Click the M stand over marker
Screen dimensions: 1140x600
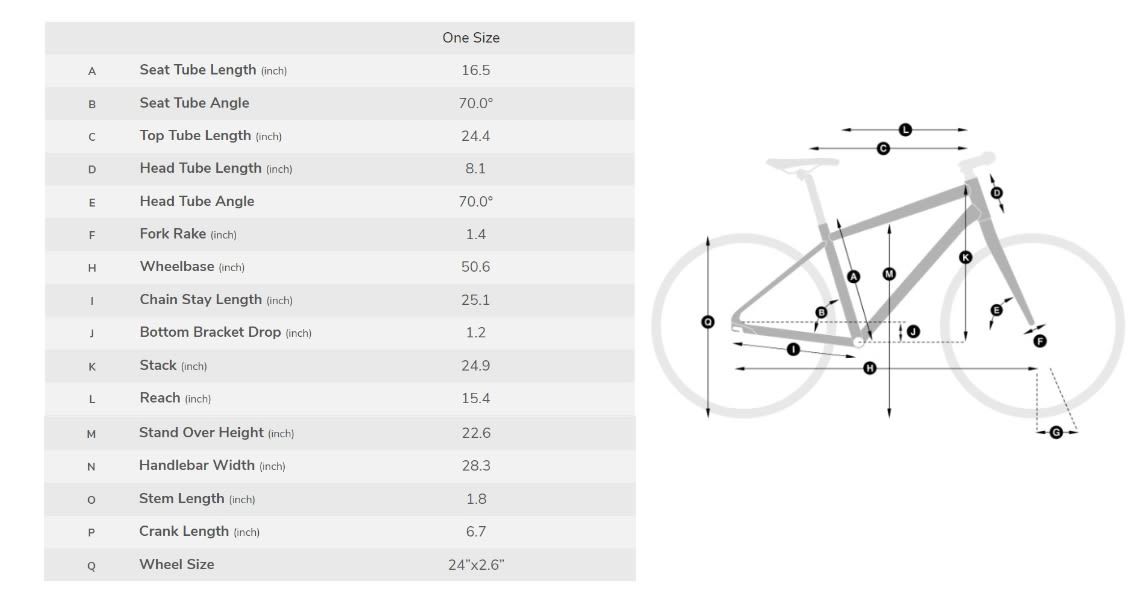click(889, 274)
